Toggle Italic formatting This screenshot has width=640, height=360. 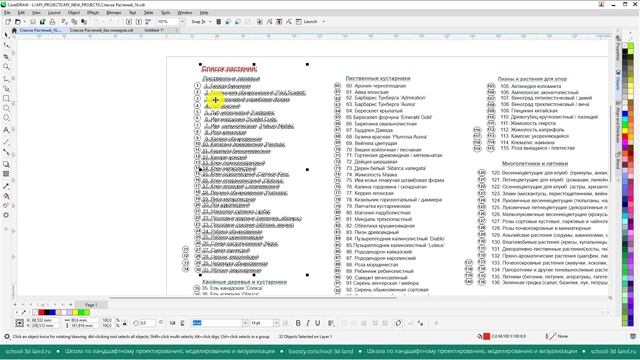coord(308,323)
